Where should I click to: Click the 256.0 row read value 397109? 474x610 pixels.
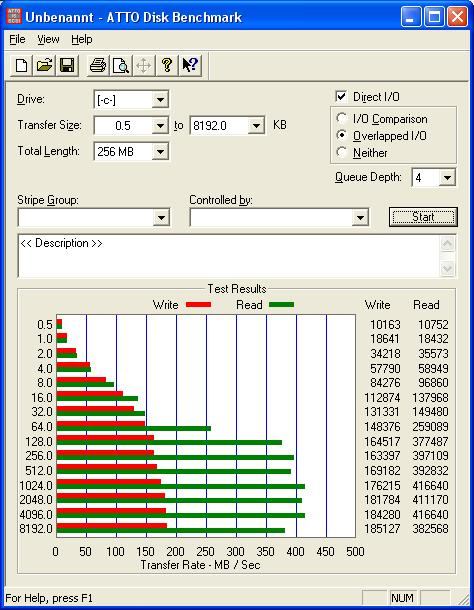coord(430,455)
